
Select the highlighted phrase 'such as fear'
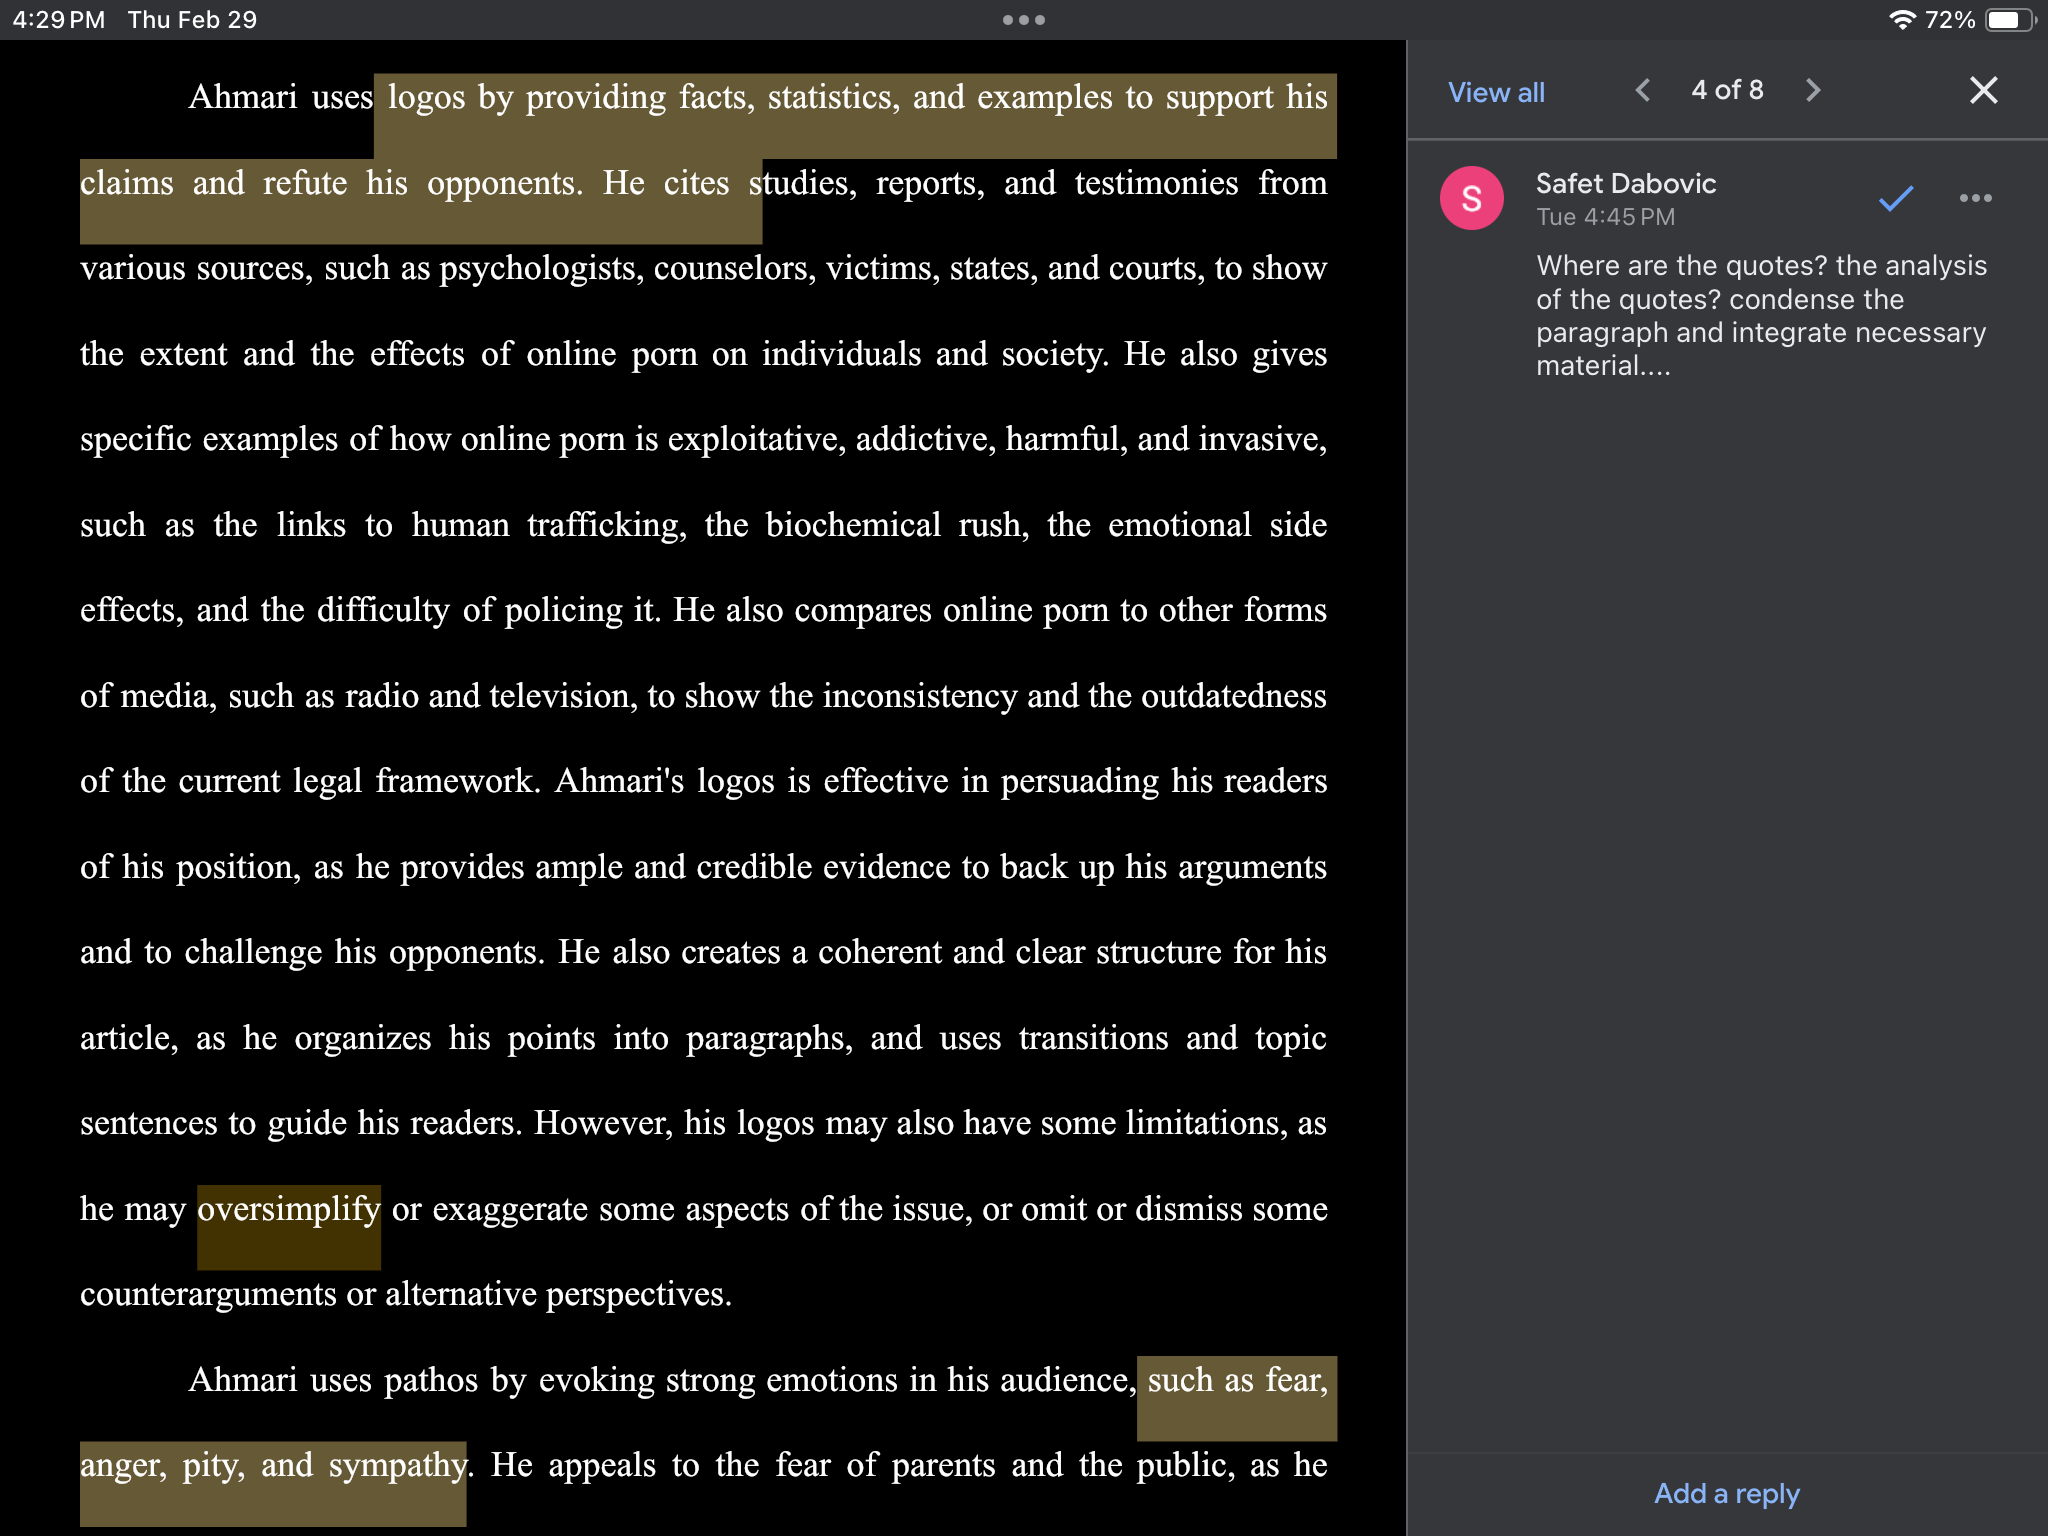1236,1380
